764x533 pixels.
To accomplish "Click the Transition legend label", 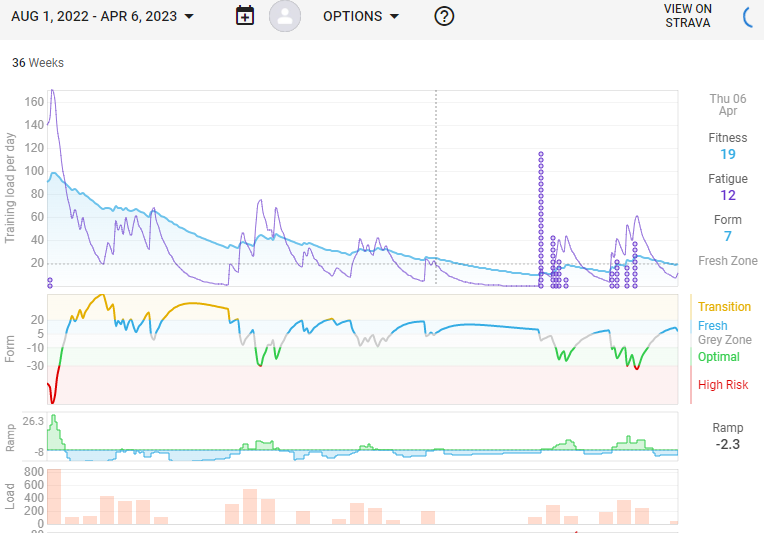I will click(724, 306).
